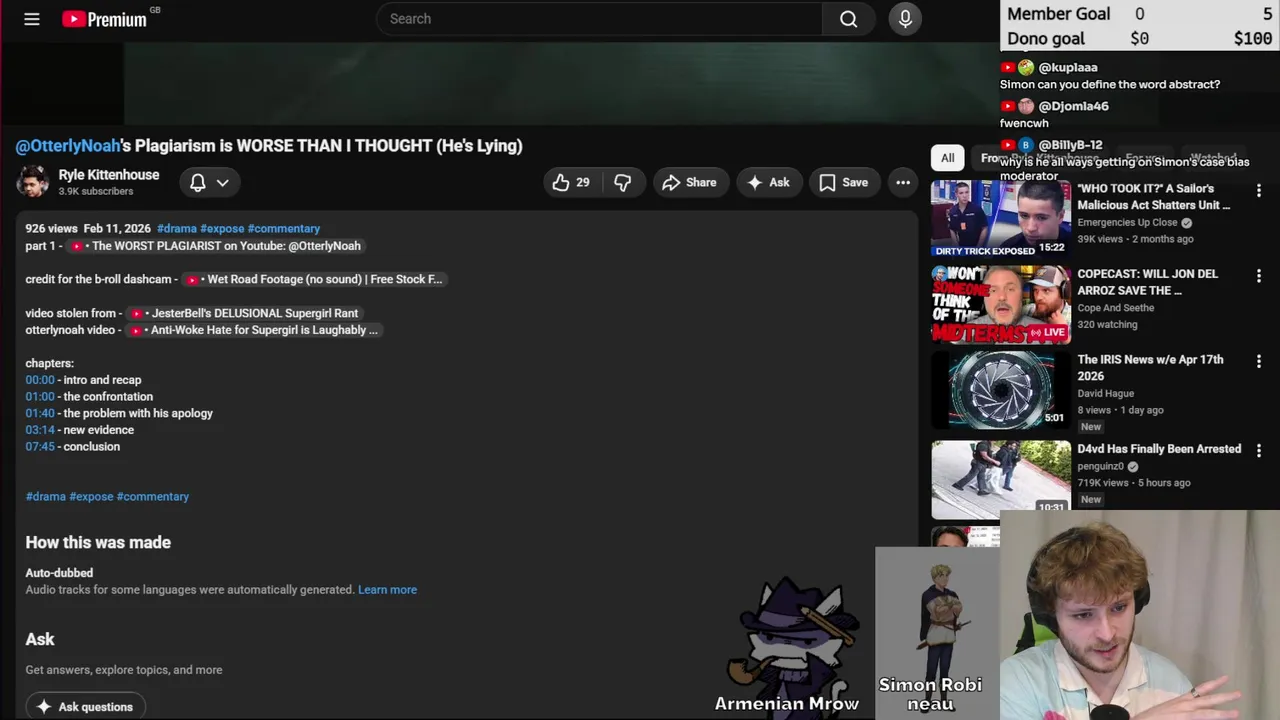Open #expose hashtag near view count
Image resolution: width=1280 pixels, height=720 pixels.
coord(222,228)
